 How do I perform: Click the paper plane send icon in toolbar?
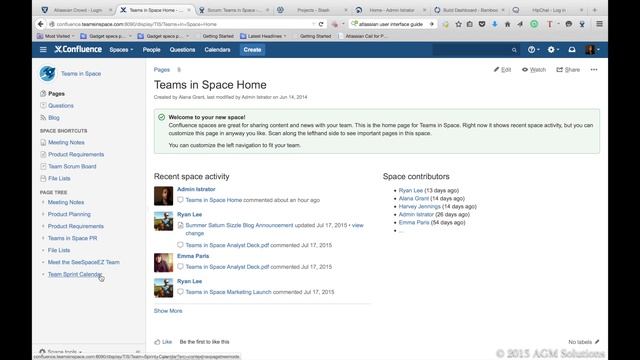click(x=520, y=24)
